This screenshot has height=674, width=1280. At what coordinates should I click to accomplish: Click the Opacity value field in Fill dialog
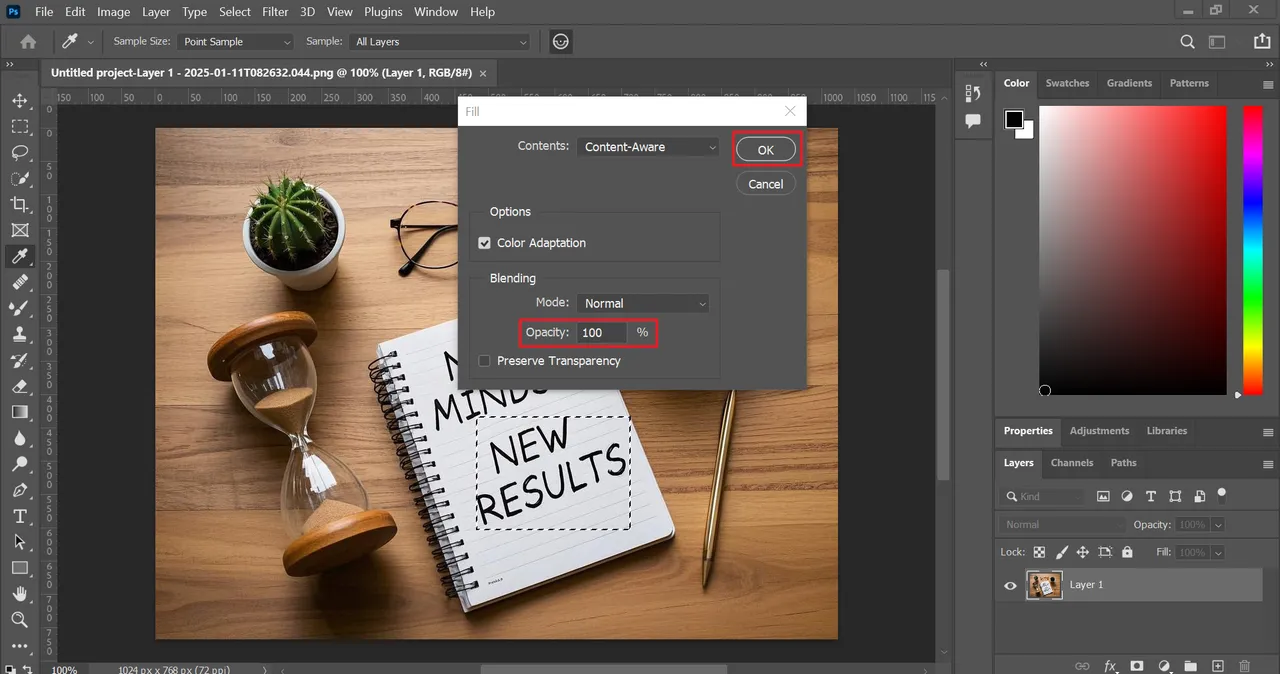click(601, 333)
